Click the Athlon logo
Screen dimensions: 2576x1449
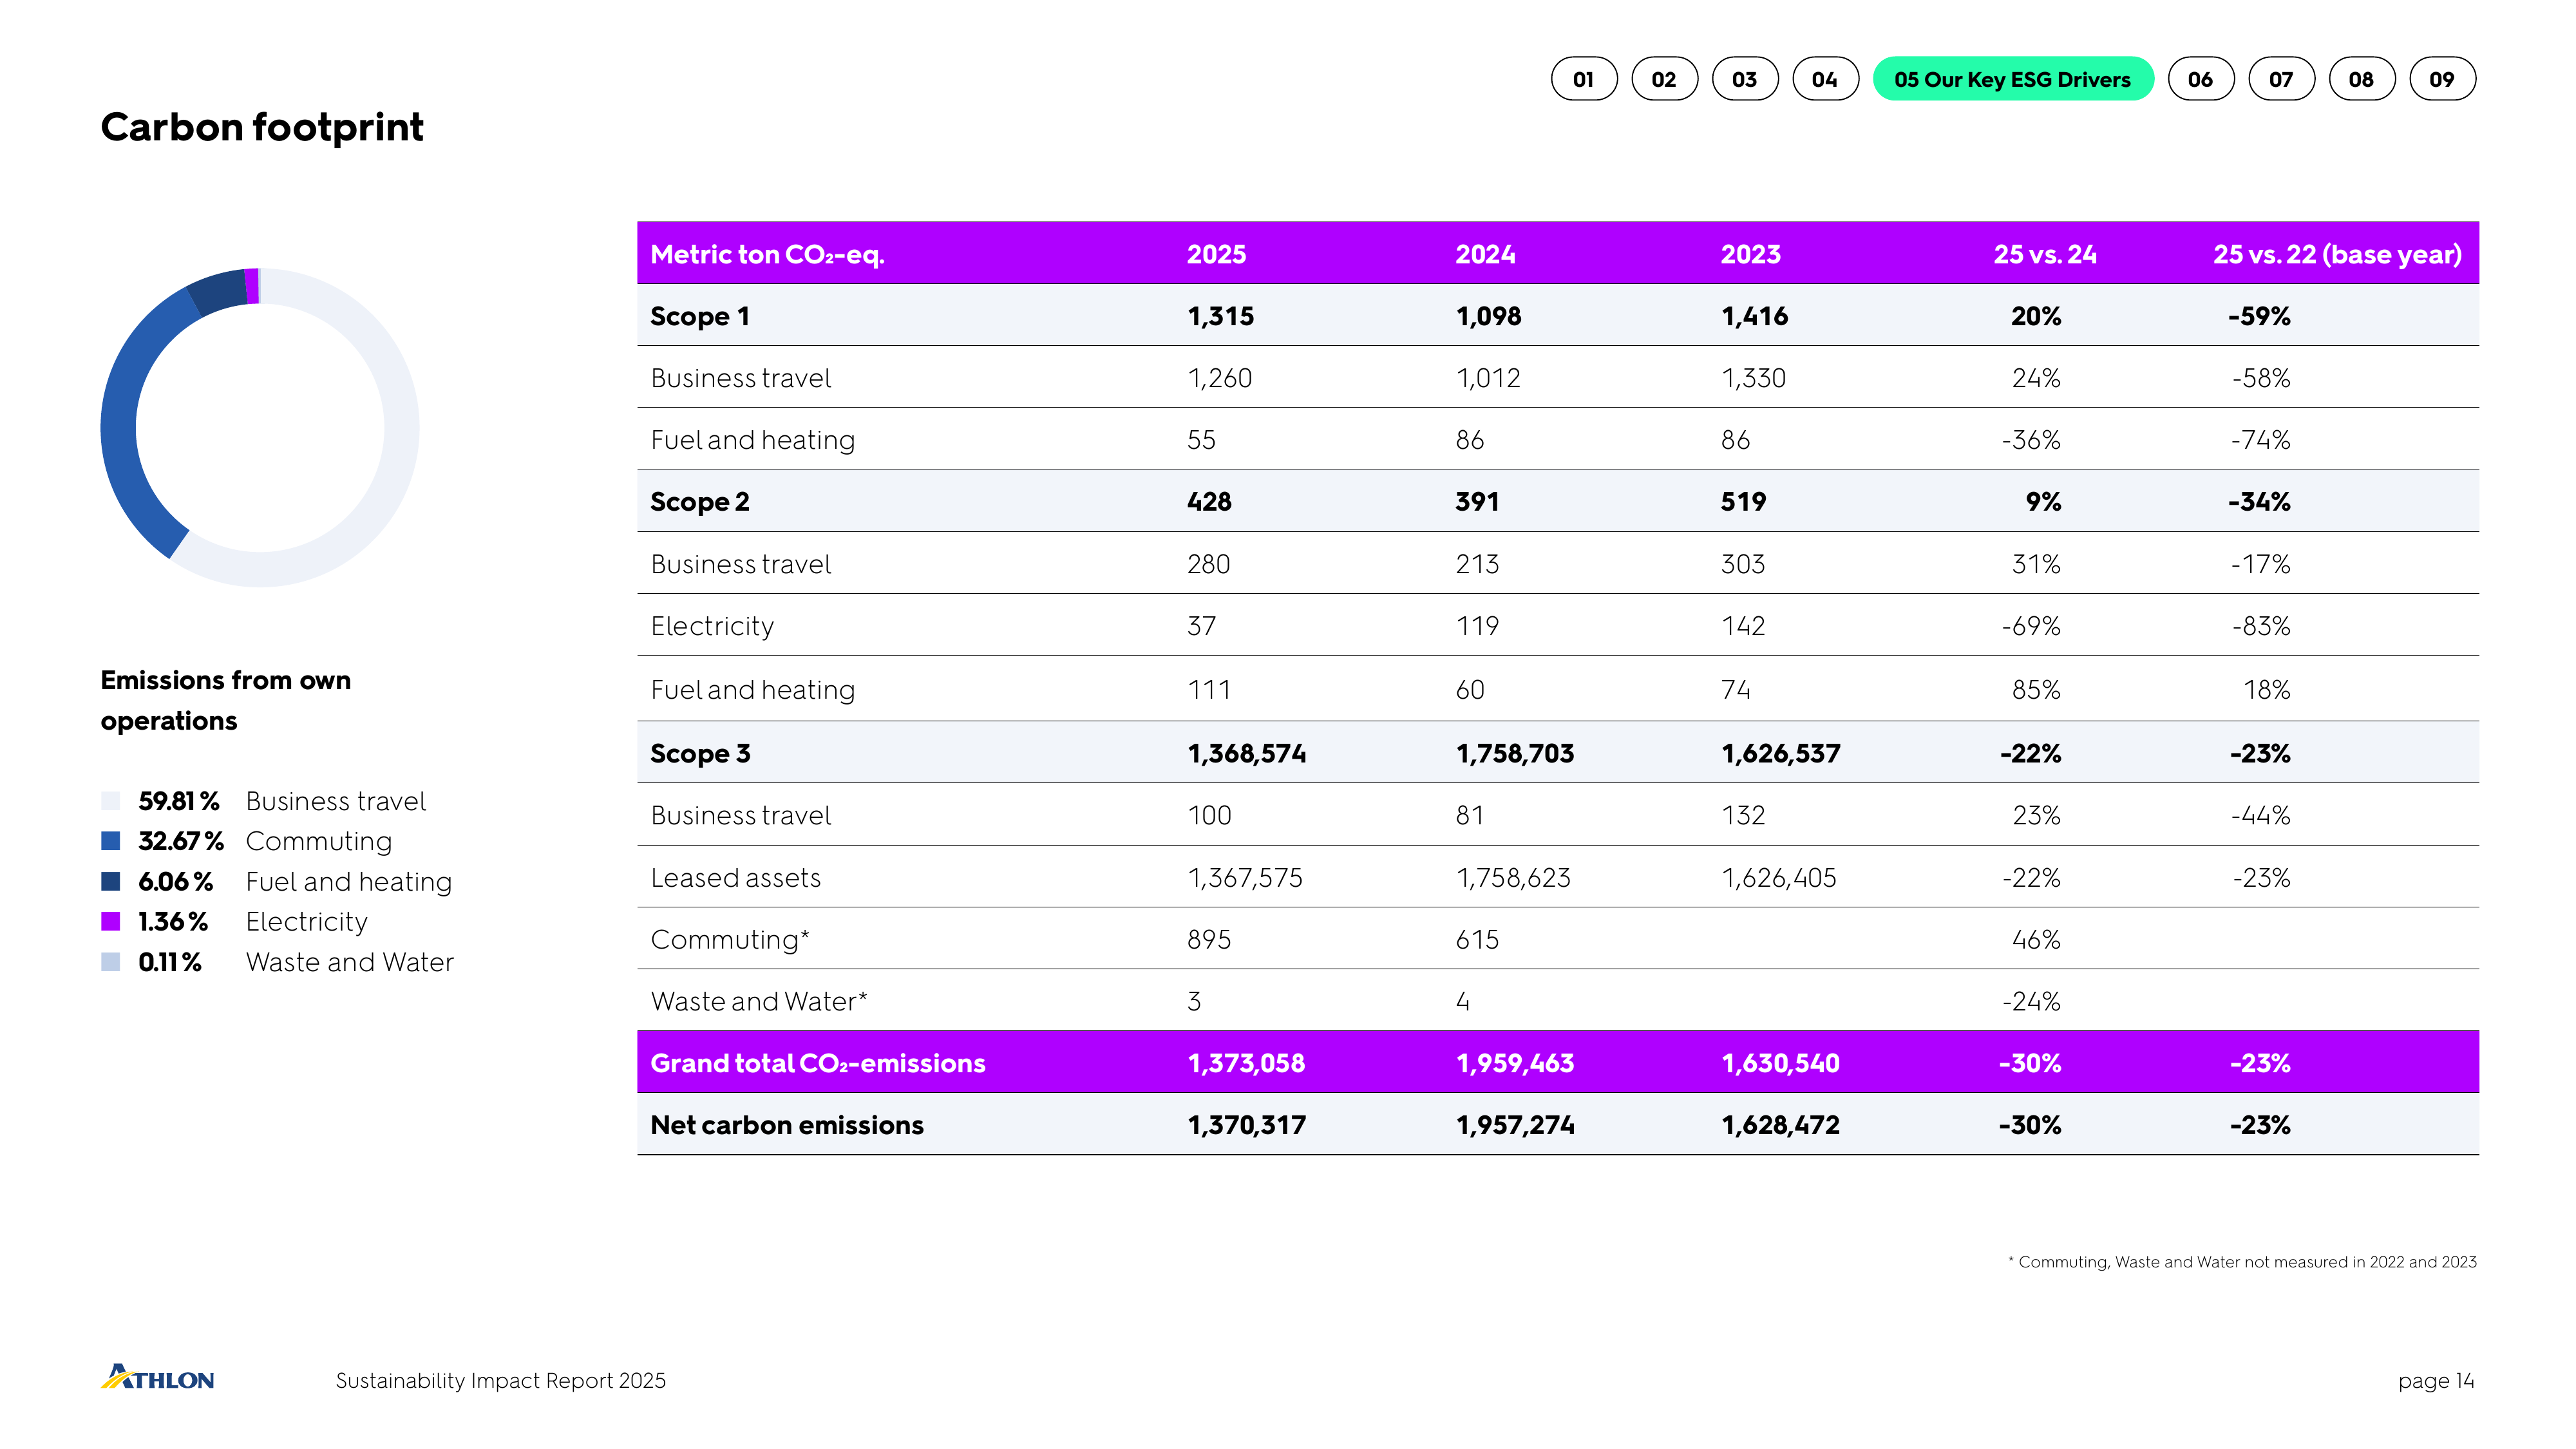click(x=157, y=1377)
